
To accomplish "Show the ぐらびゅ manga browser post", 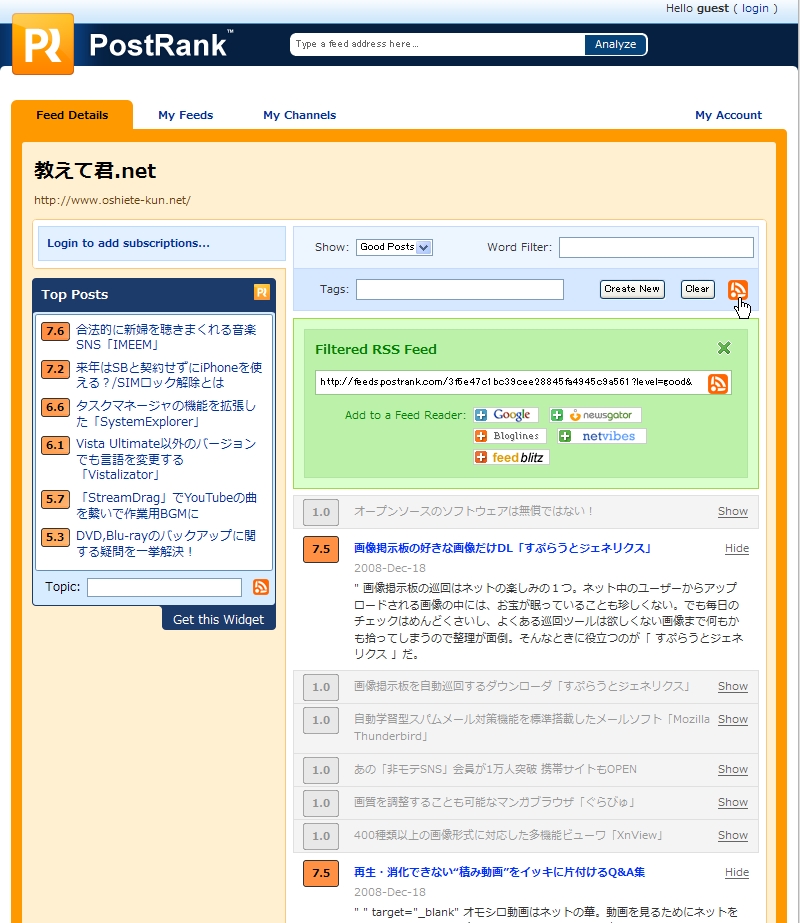I will pyautogui.click(x=733, y=802).
